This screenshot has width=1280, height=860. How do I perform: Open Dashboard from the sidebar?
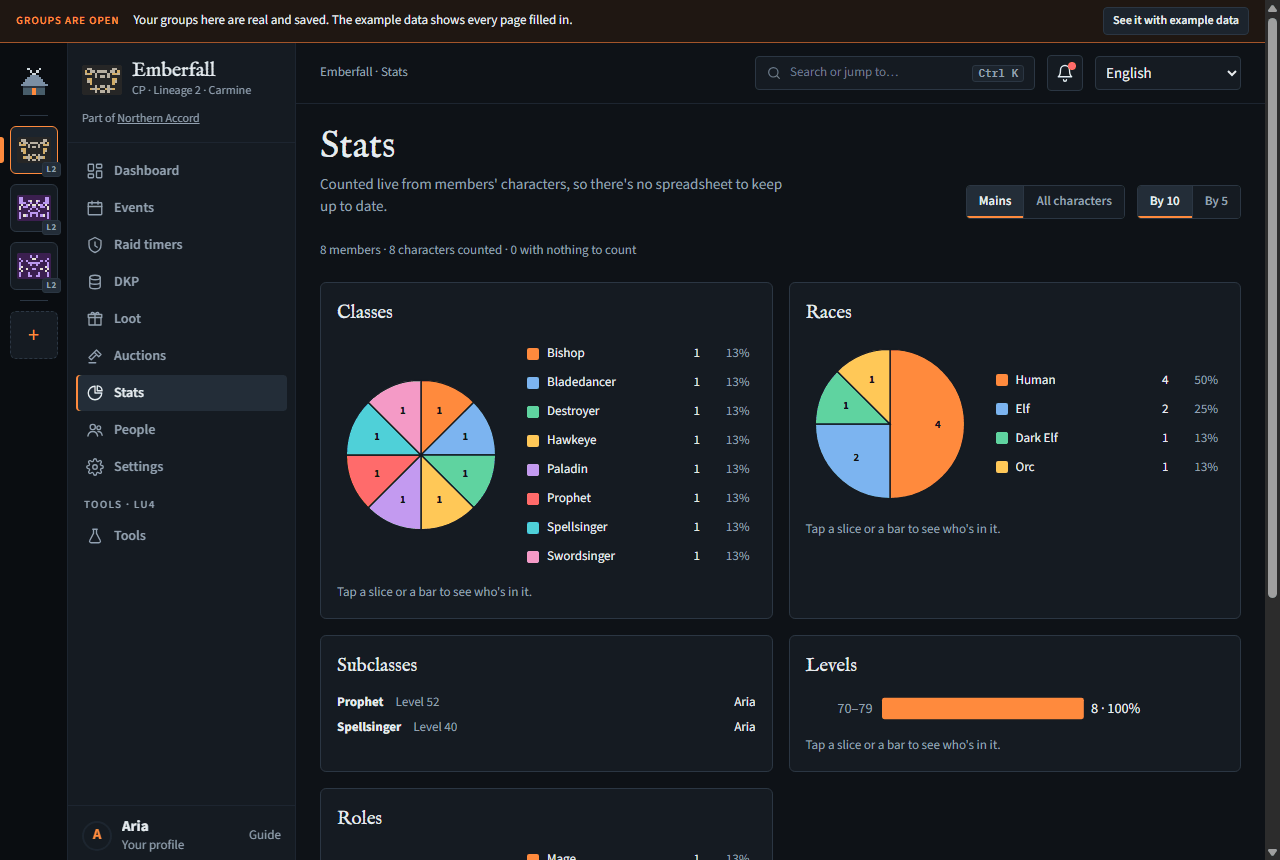pyautogui.click(x=181, y=171)
